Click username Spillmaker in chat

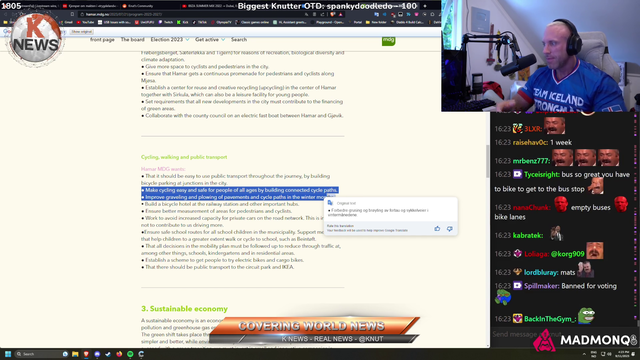coord(541,286)
